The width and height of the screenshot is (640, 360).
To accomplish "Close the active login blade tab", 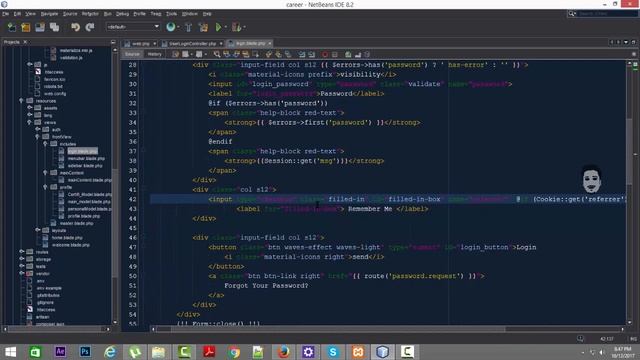I will (270, 43).
